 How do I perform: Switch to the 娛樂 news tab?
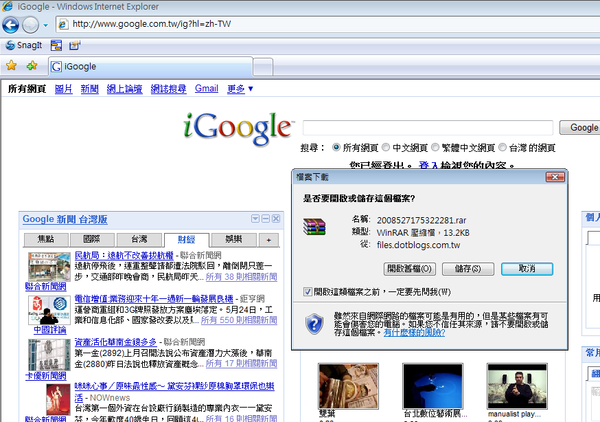233,240
